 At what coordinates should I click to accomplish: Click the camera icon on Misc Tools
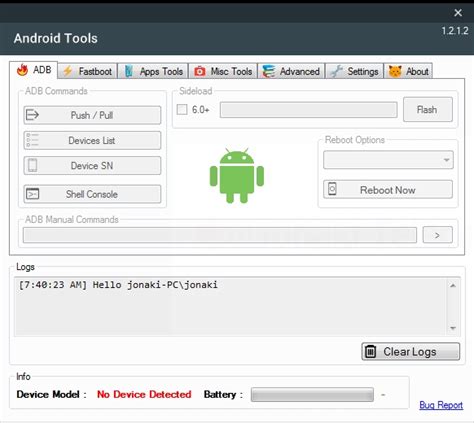click(x=200, y=71)
